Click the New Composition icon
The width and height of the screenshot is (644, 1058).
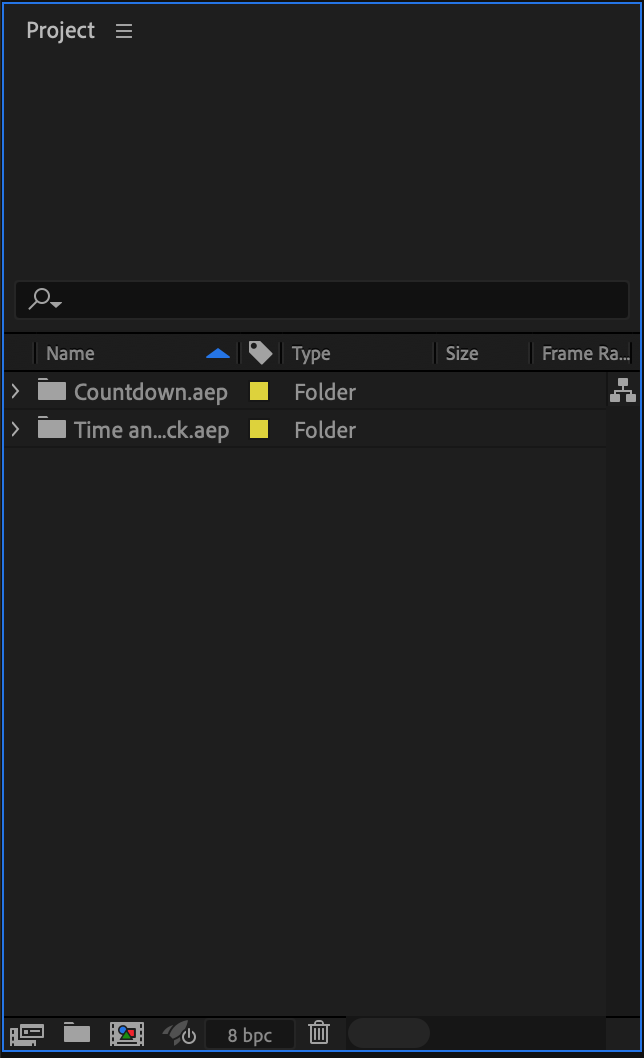point(127,1033)
